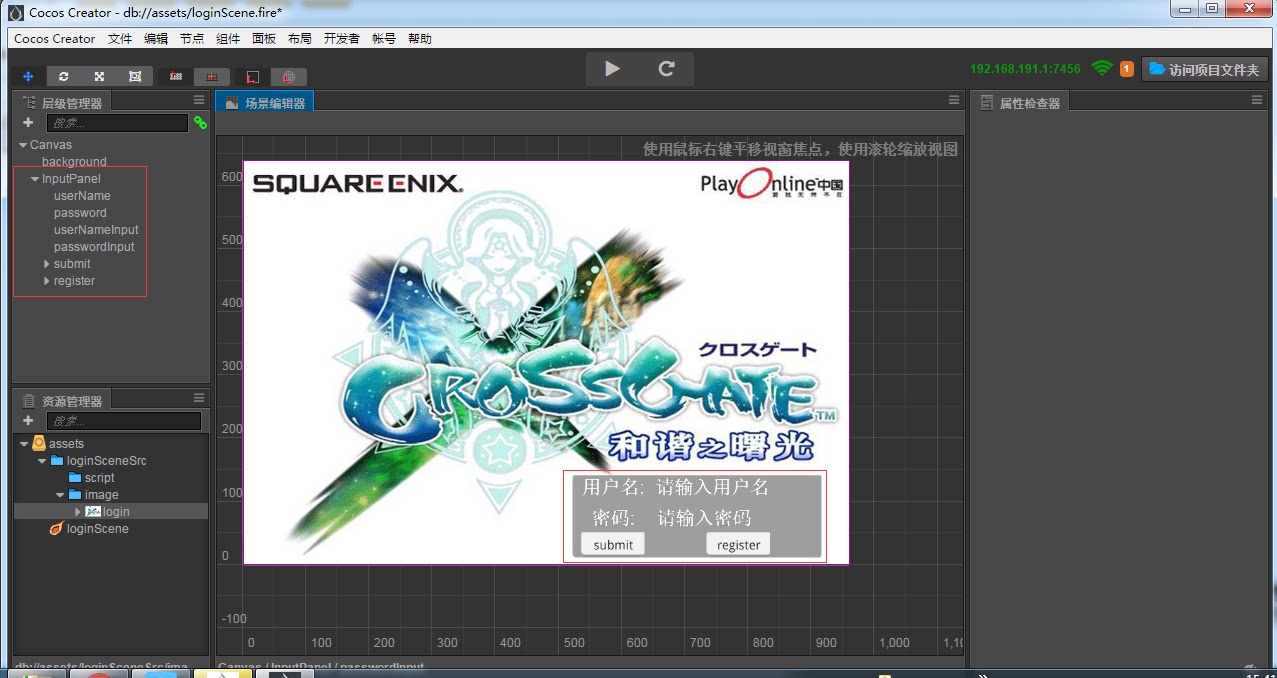This screenshot has height=678, width=1277.
Task: Select the 属性检查器 tab
Action: [x=1020, y=102]
